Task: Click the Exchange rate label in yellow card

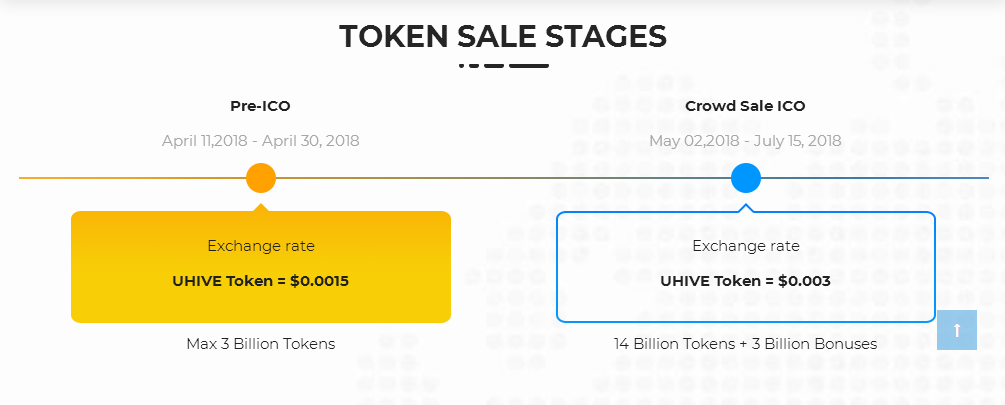Action: click(x=261, y=246)
